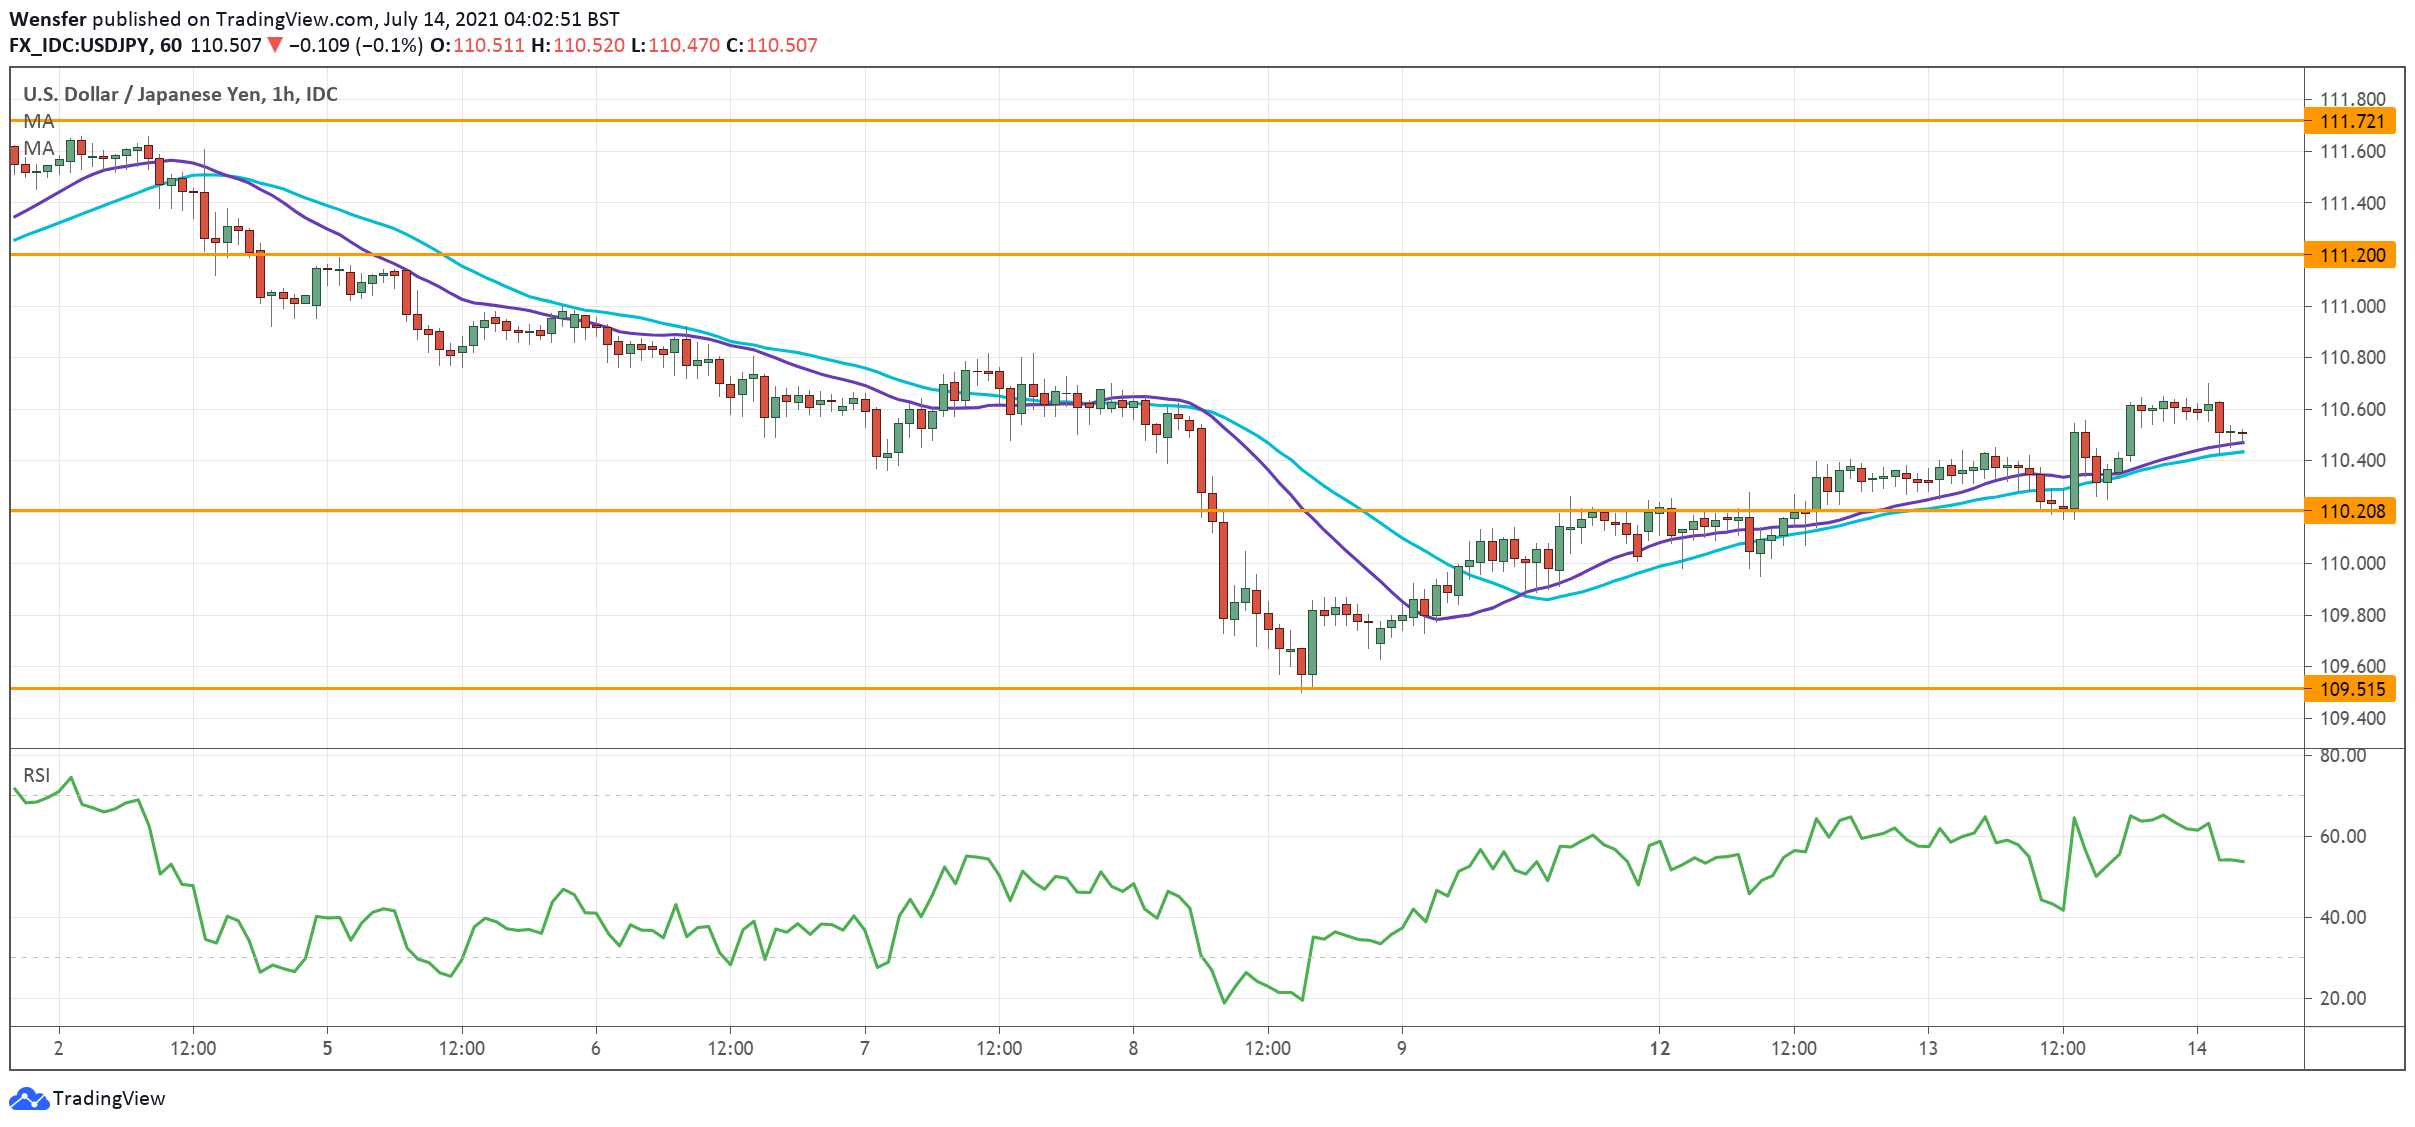Click the Wensfer author name
Image resolution: width=2415 pixels, height=1127 pixels.
(47, 19)
